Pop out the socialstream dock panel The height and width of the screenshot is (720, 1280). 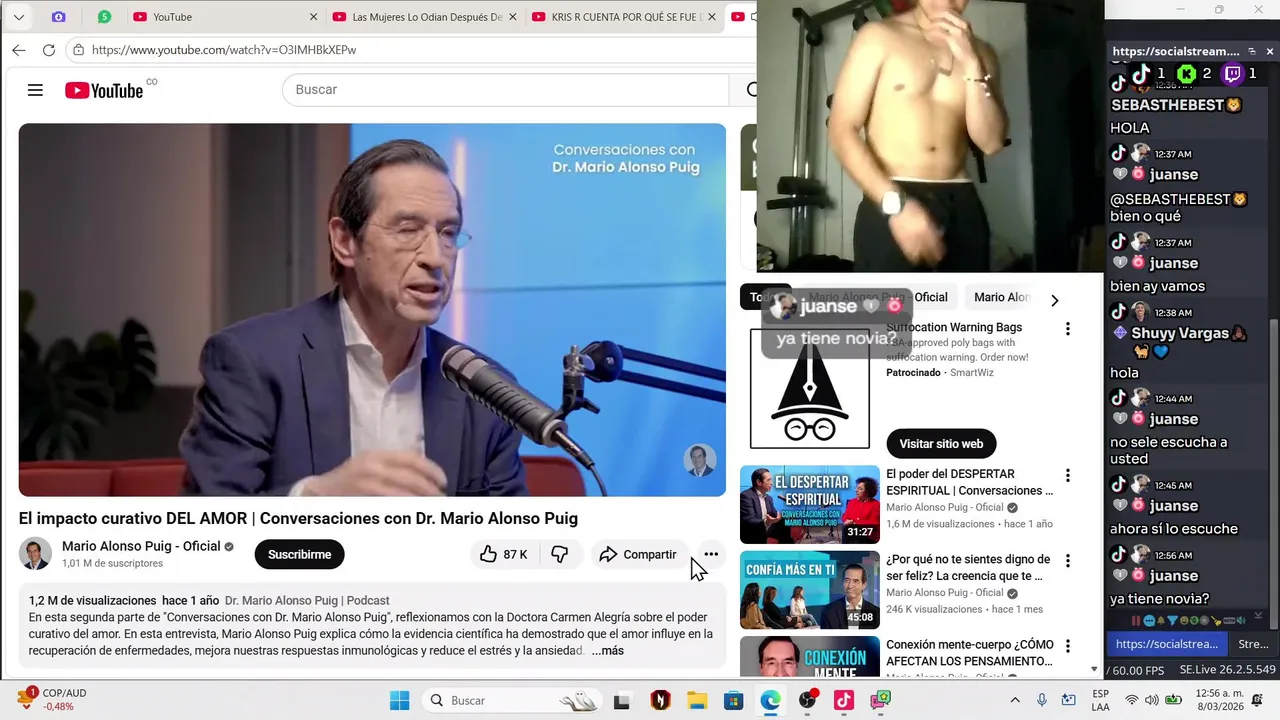1252,51
